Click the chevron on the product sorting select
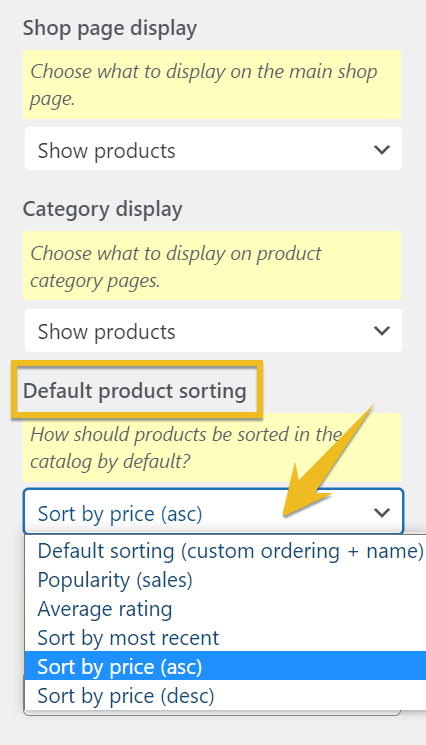The height and width of the screenshot is (745, 426). [x=382, y=513]
